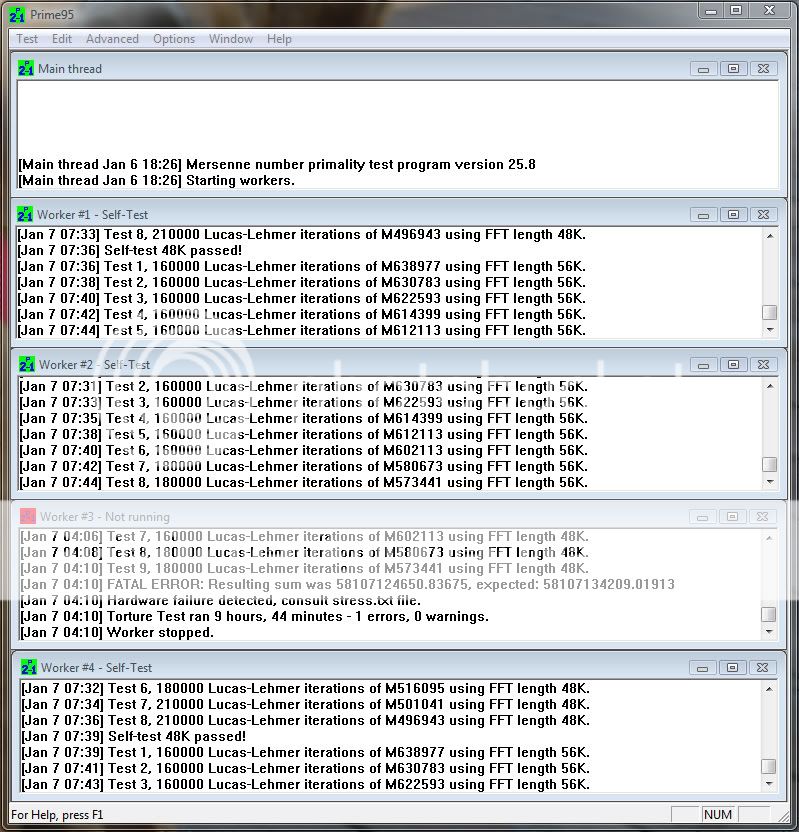Click Worker #4 Test 3 M622593 line
Image resolution: width=799 pixels, height=832 pixels.
[x=306, y=784]
